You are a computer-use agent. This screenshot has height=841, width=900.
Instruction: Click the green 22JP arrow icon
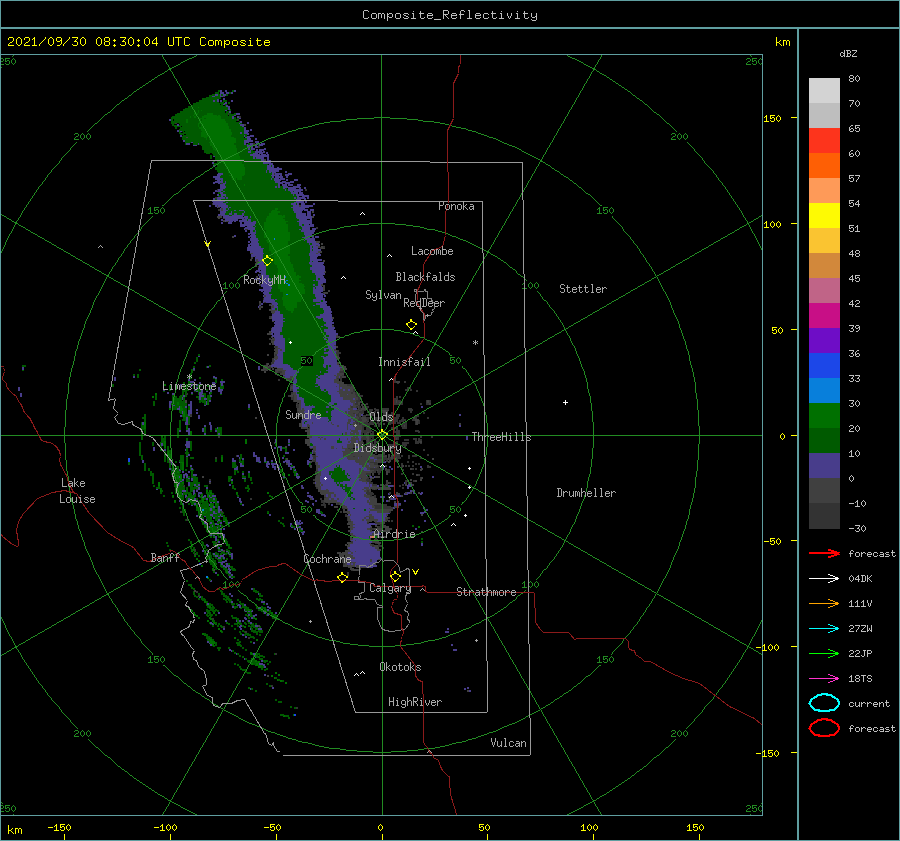pos(824,653)
